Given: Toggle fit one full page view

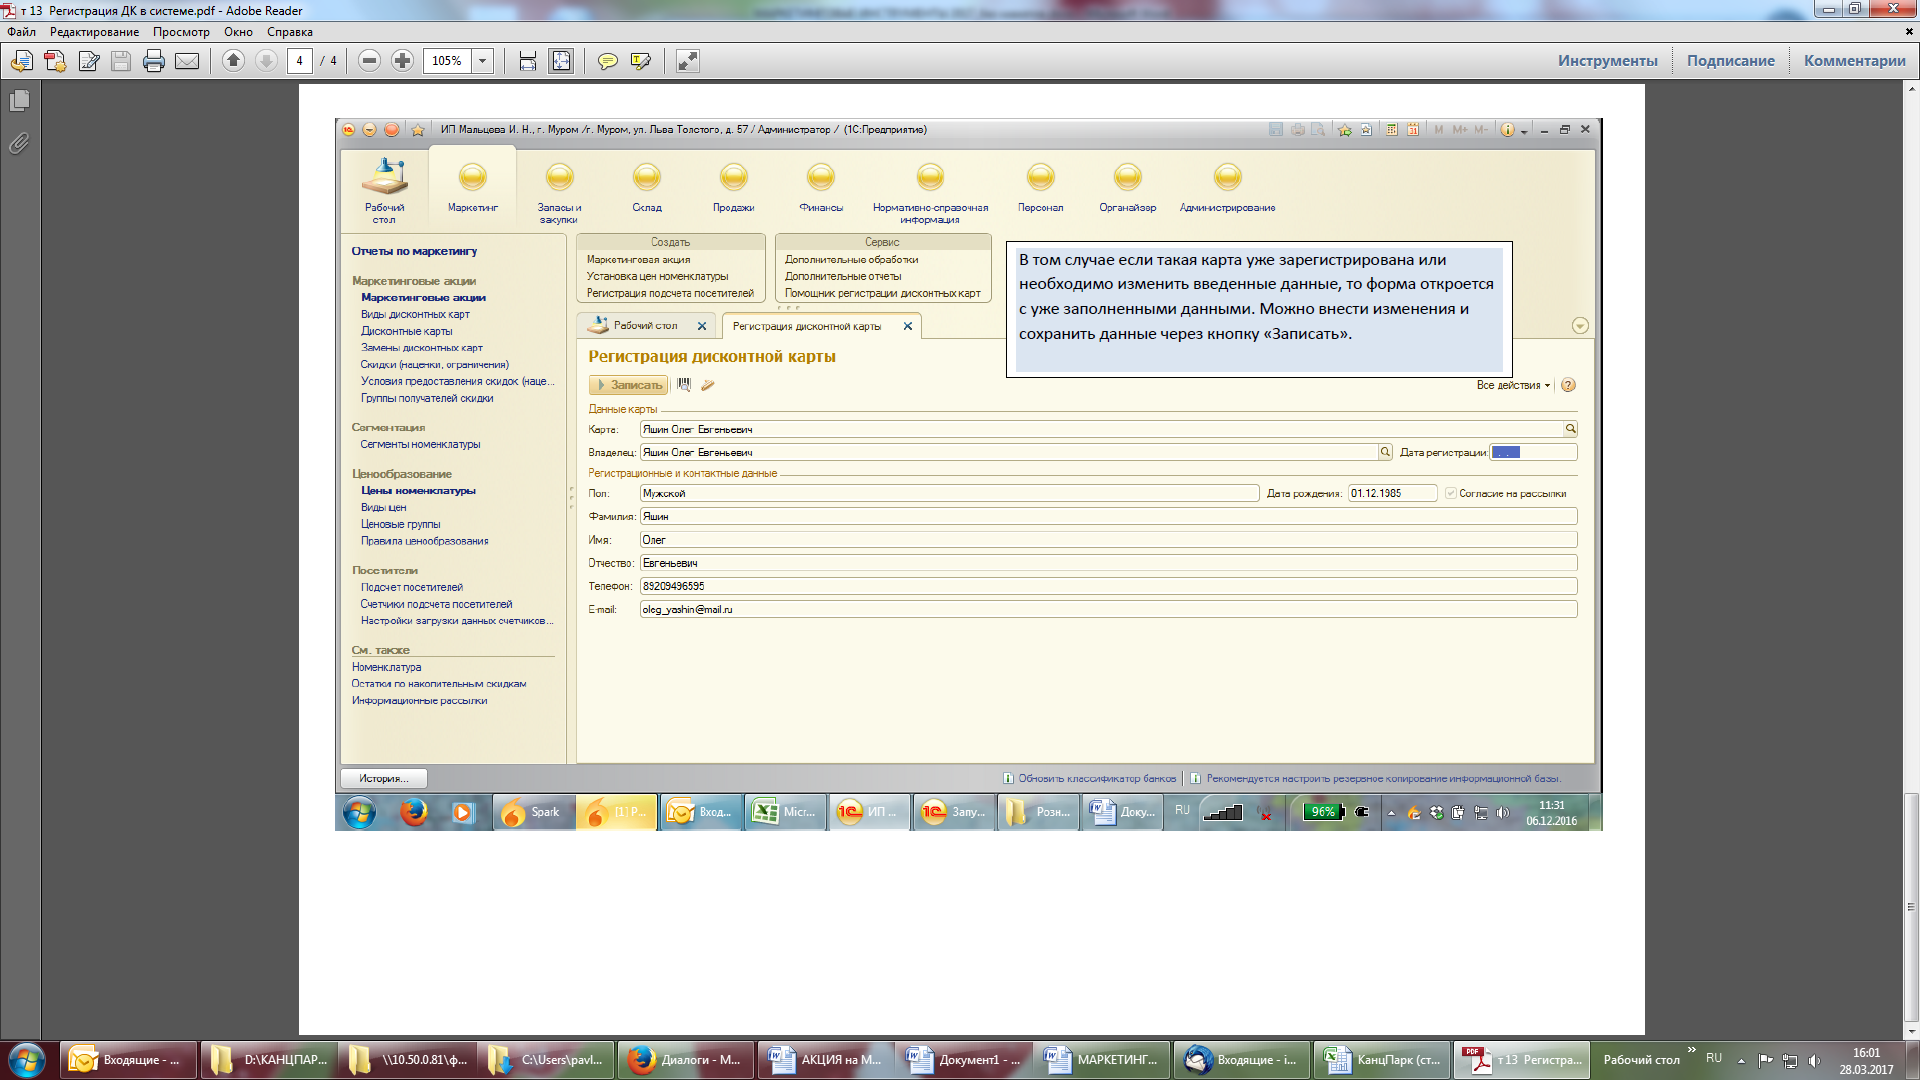Looking at the screenshot, I should click(562, 61).
